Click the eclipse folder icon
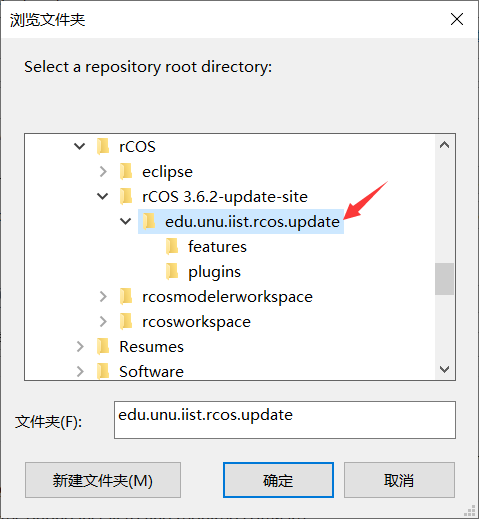The image size is (479, 519). point(126,171)
